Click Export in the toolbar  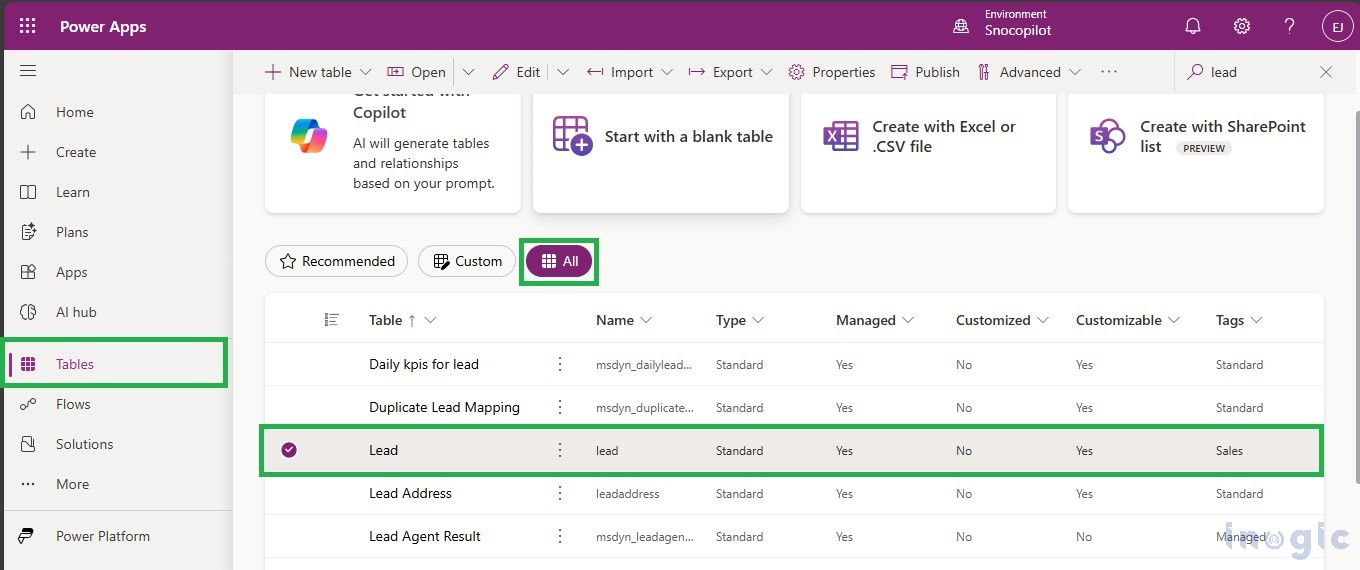click(721, 72)
